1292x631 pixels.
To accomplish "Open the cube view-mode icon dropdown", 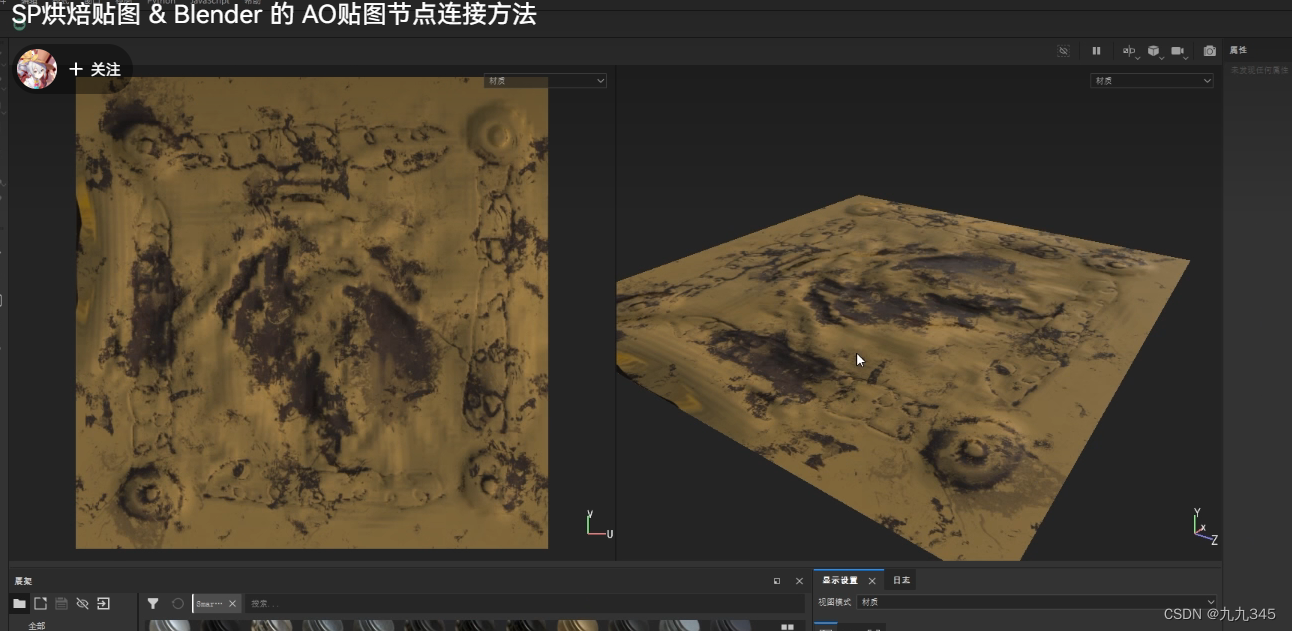I will 1154,51.
